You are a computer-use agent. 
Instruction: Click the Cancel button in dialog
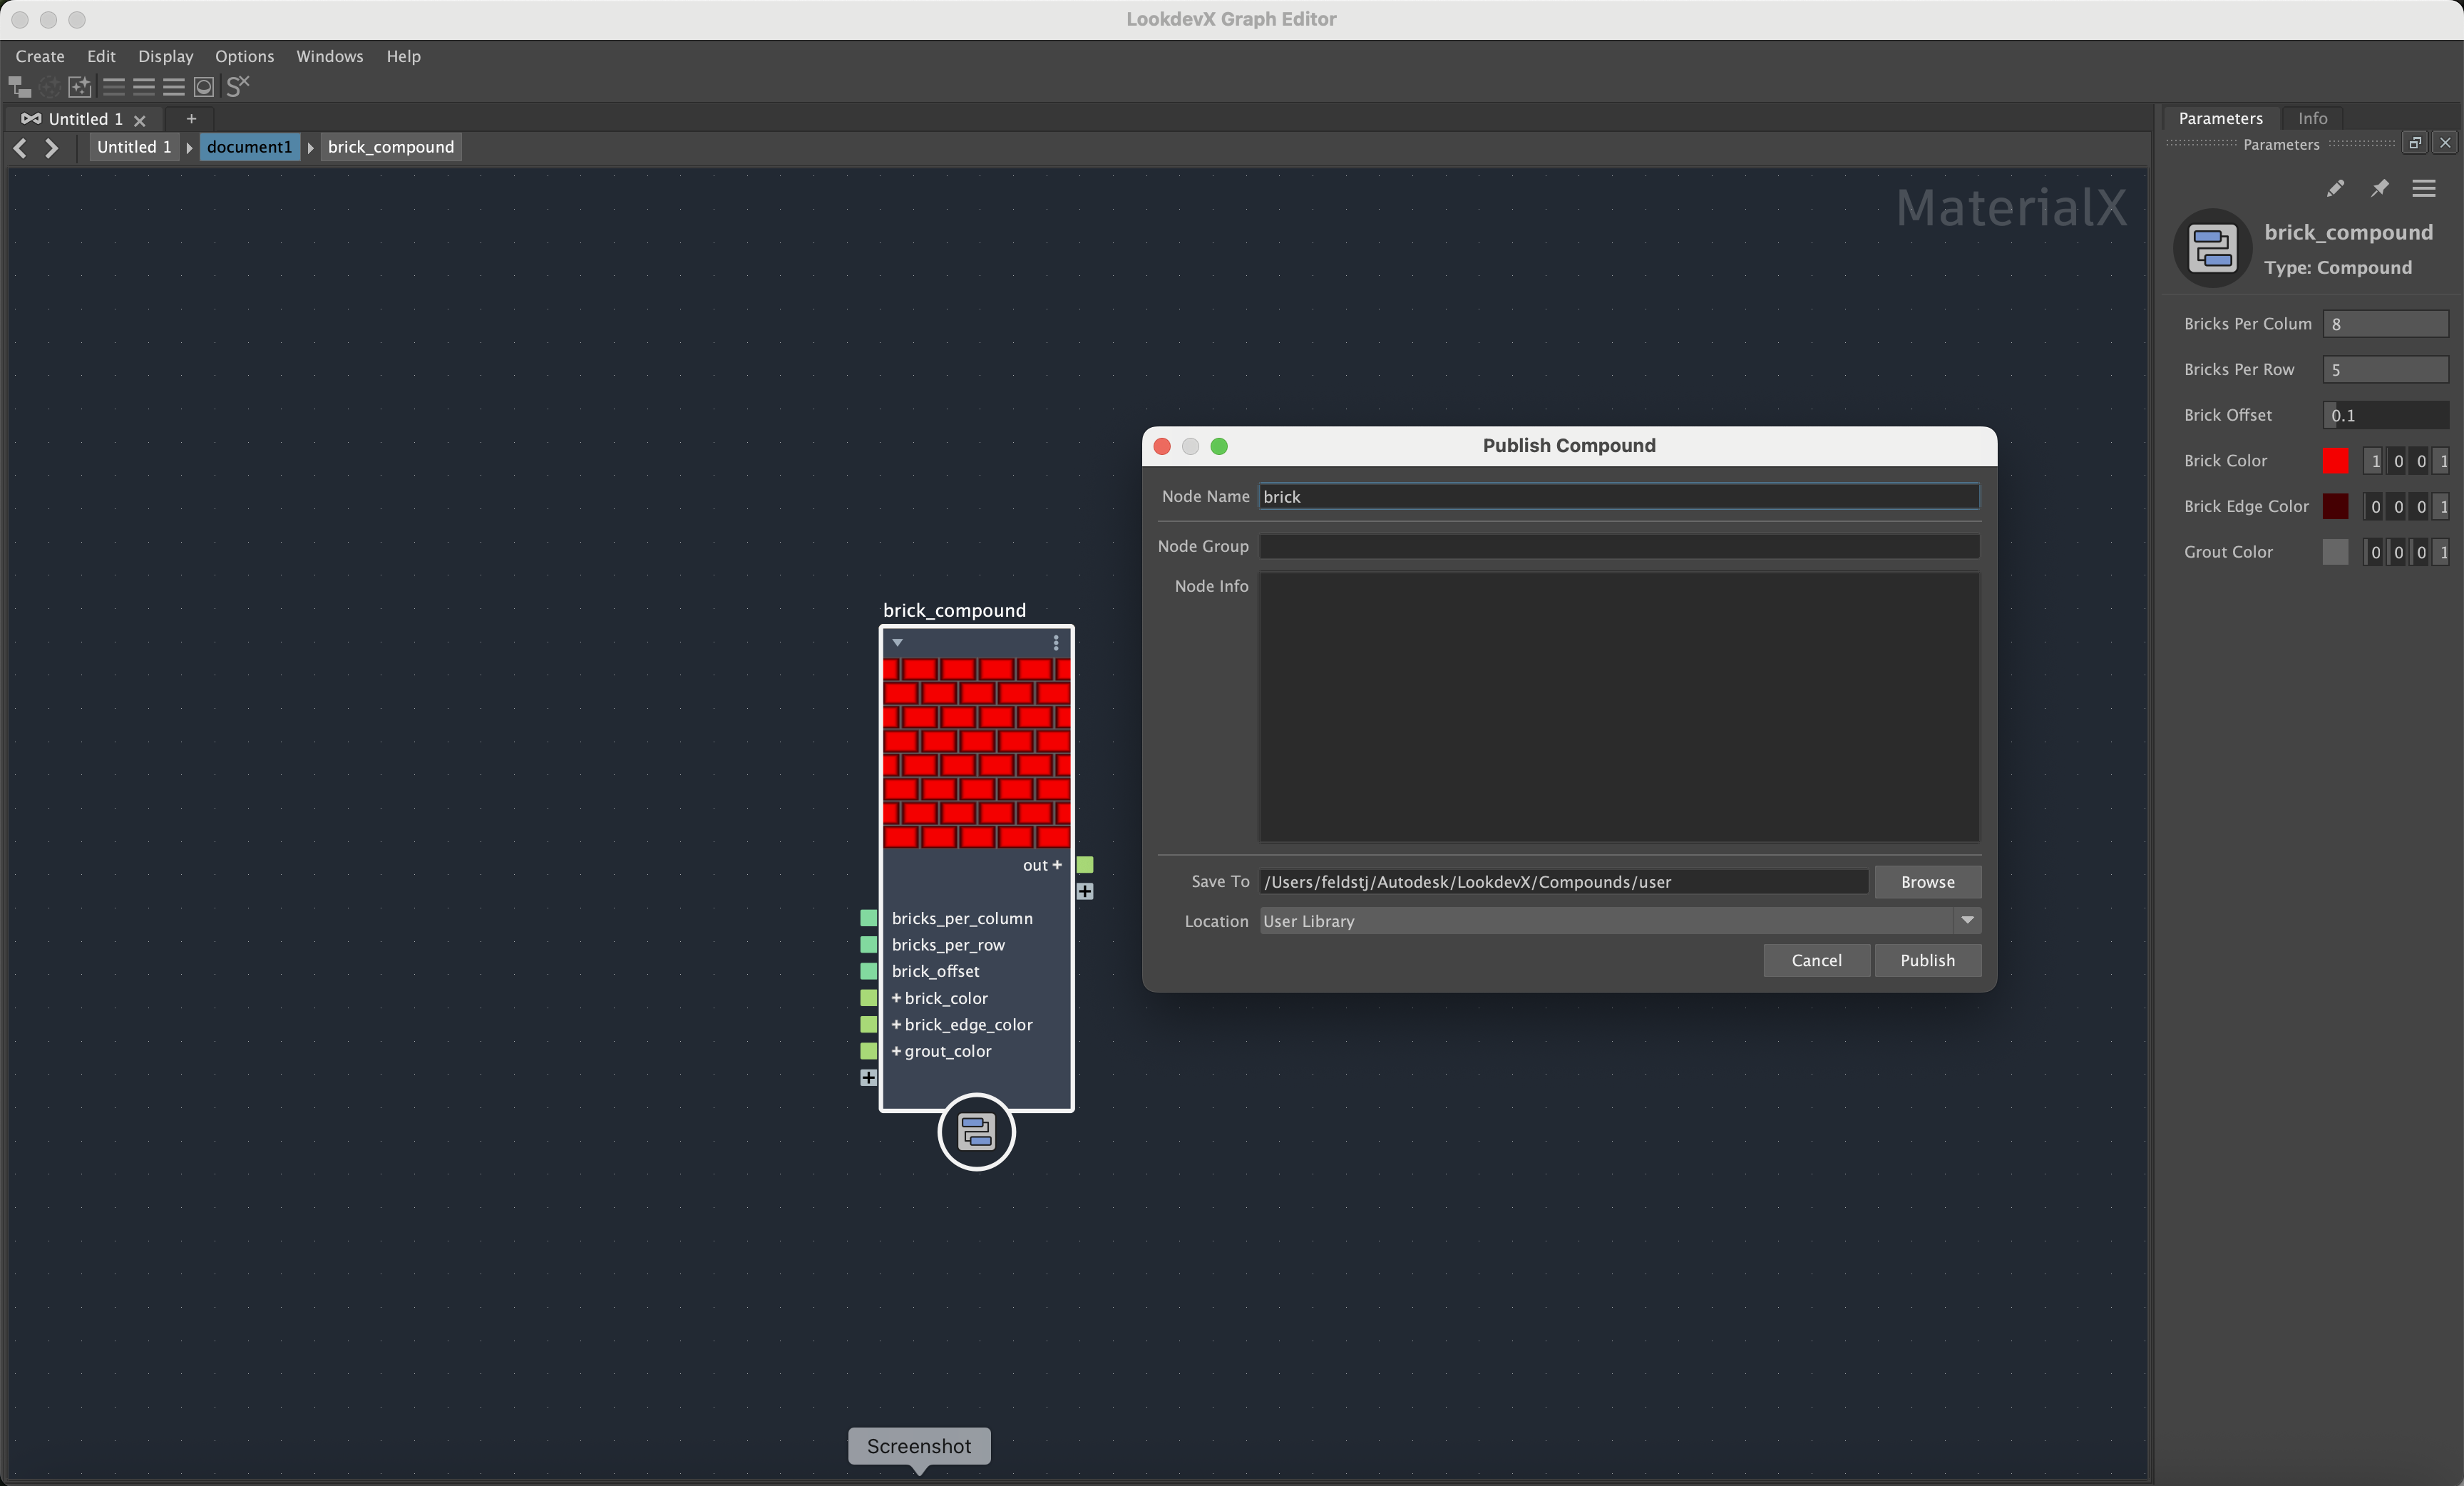(x=1816, y=960)
